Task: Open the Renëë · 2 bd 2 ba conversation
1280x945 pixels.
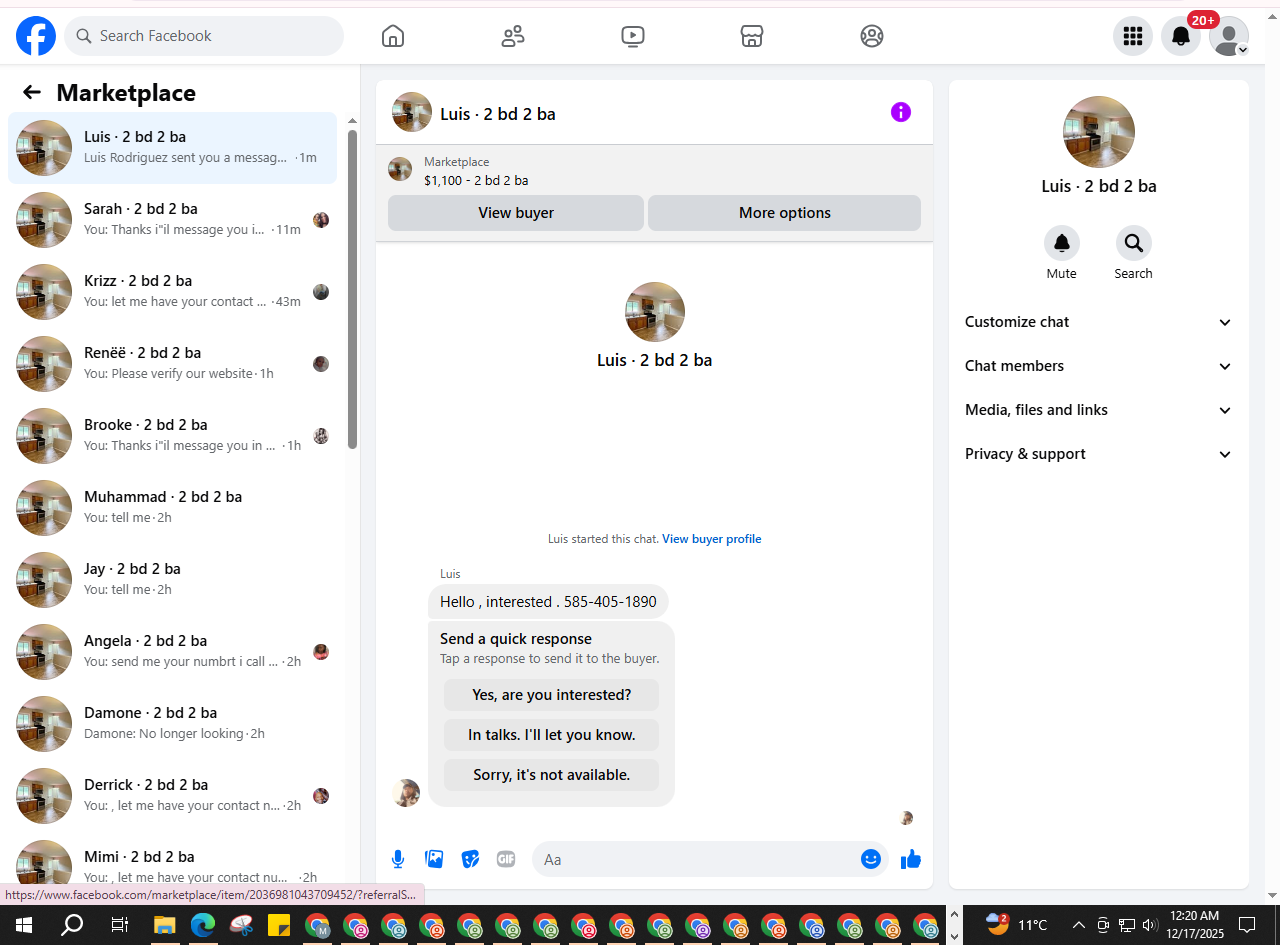Action: pyautogui.click(x=173, y=364)
